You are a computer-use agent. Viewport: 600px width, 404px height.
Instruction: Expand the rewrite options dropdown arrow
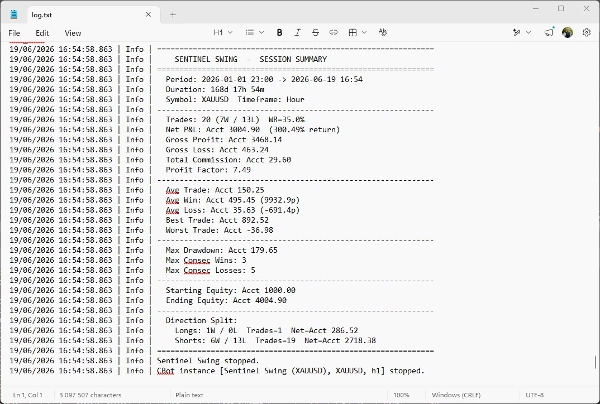click(x=528, y=33)
